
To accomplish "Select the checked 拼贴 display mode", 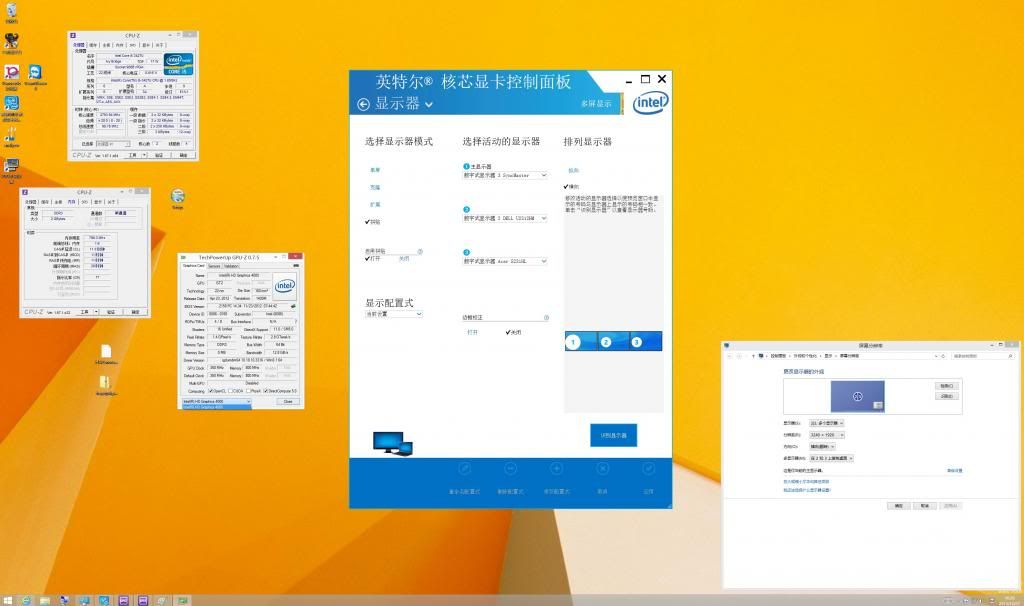I will pyautogui.click(x=373, y=222).
